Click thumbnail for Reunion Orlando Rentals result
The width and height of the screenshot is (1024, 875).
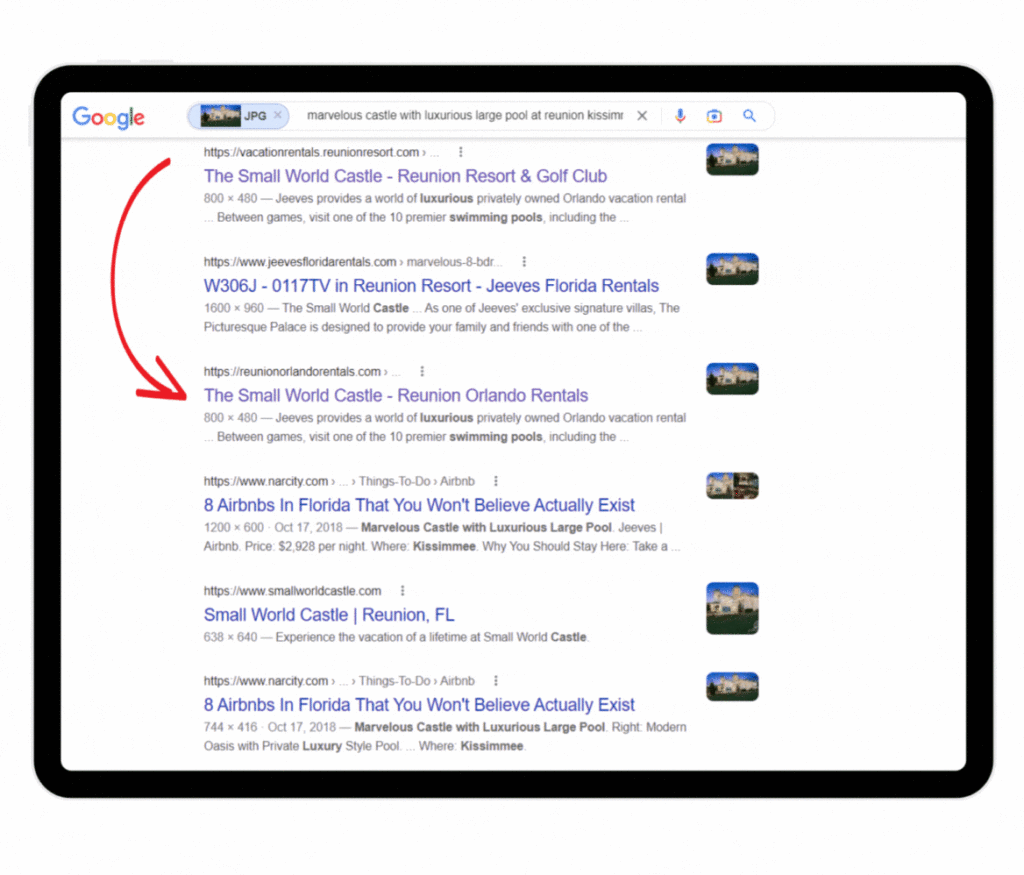click(x=732, y=379)
